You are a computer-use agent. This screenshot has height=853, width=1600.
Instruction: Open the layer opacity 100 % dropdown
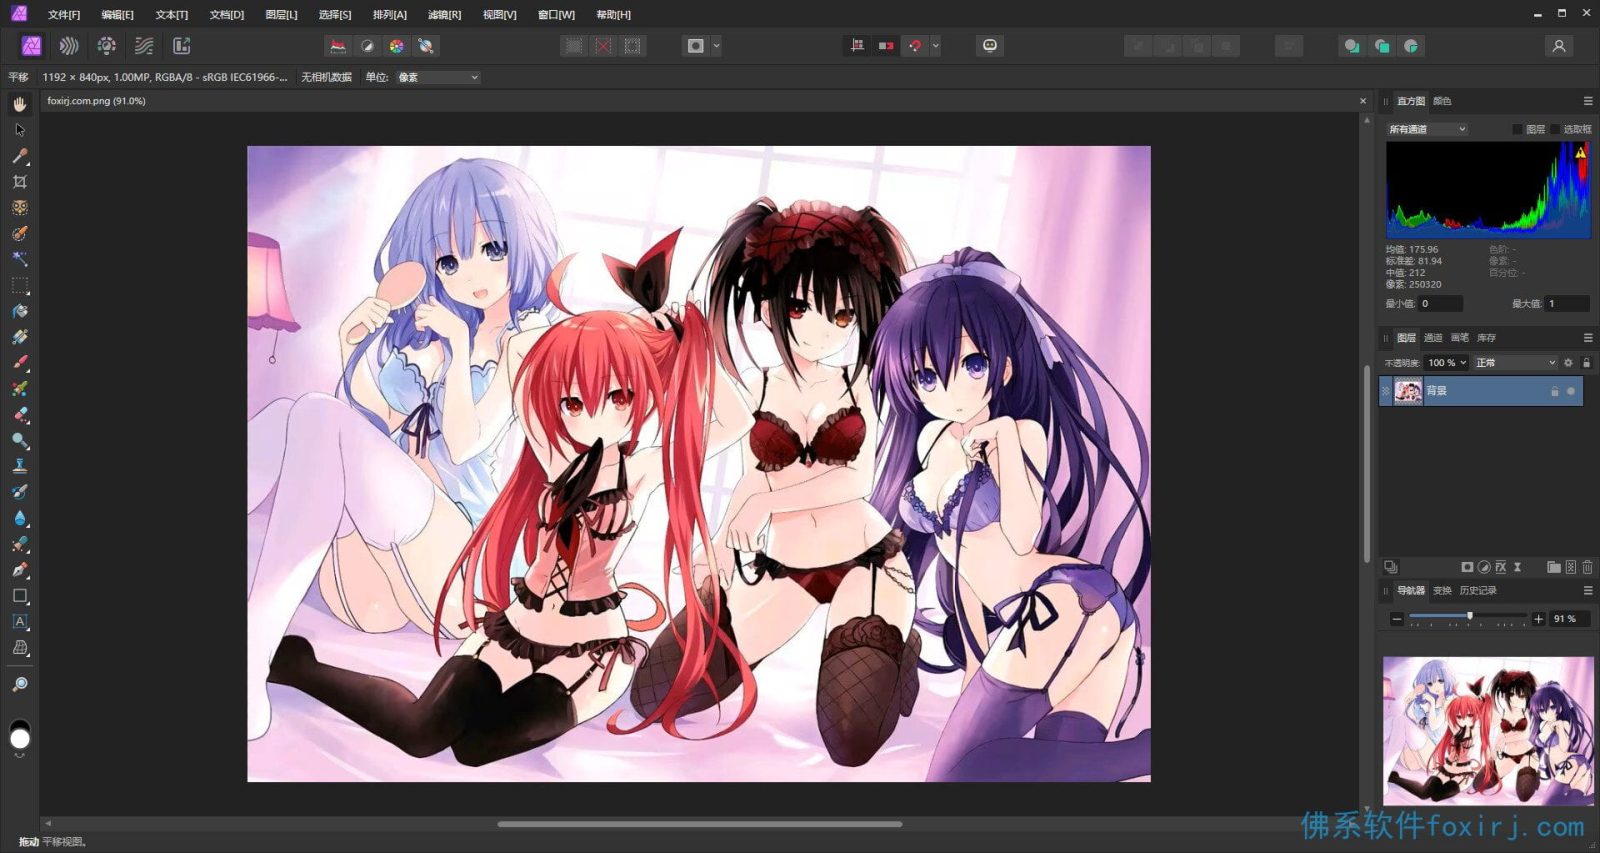coord(1447,363)
